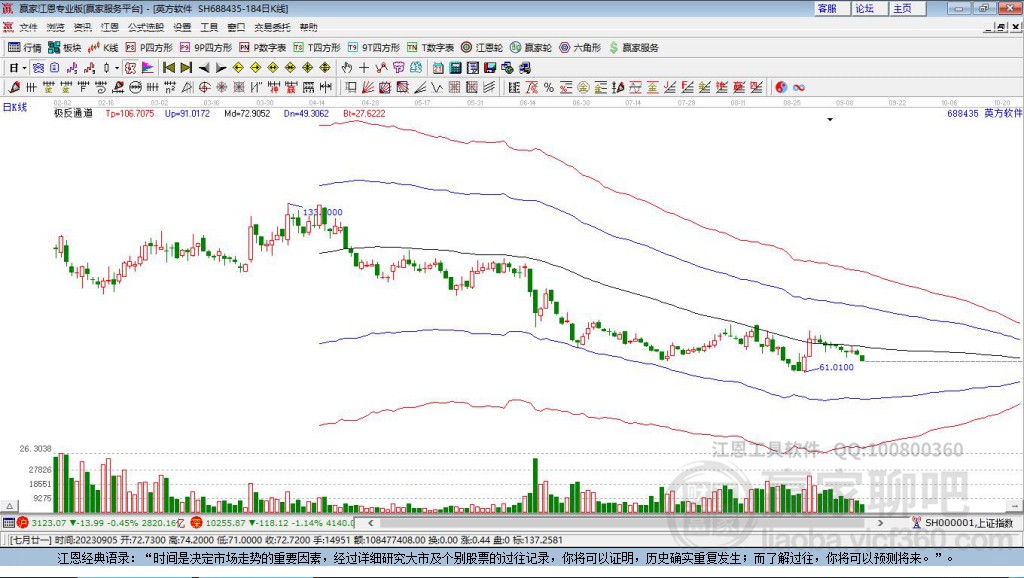
Task: Open the P数字表 tool
Action: (x=263, y=48)
